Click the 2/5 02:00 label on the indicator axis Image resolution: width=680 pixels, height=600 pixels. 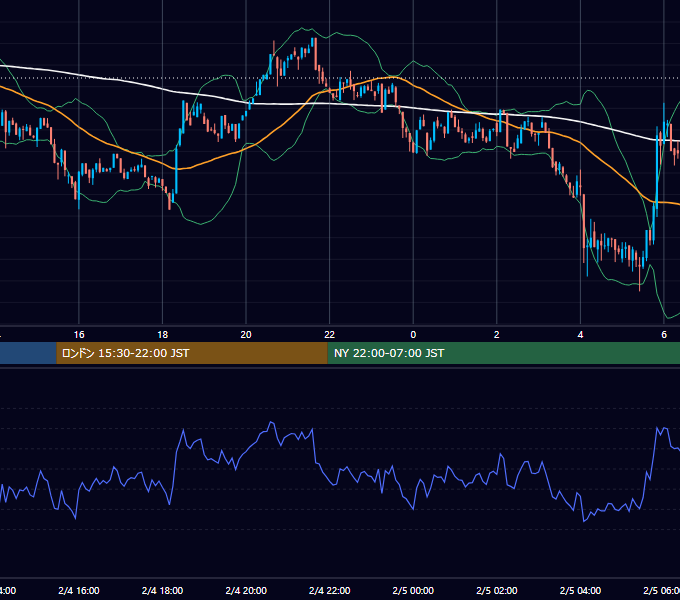point(497,590)
